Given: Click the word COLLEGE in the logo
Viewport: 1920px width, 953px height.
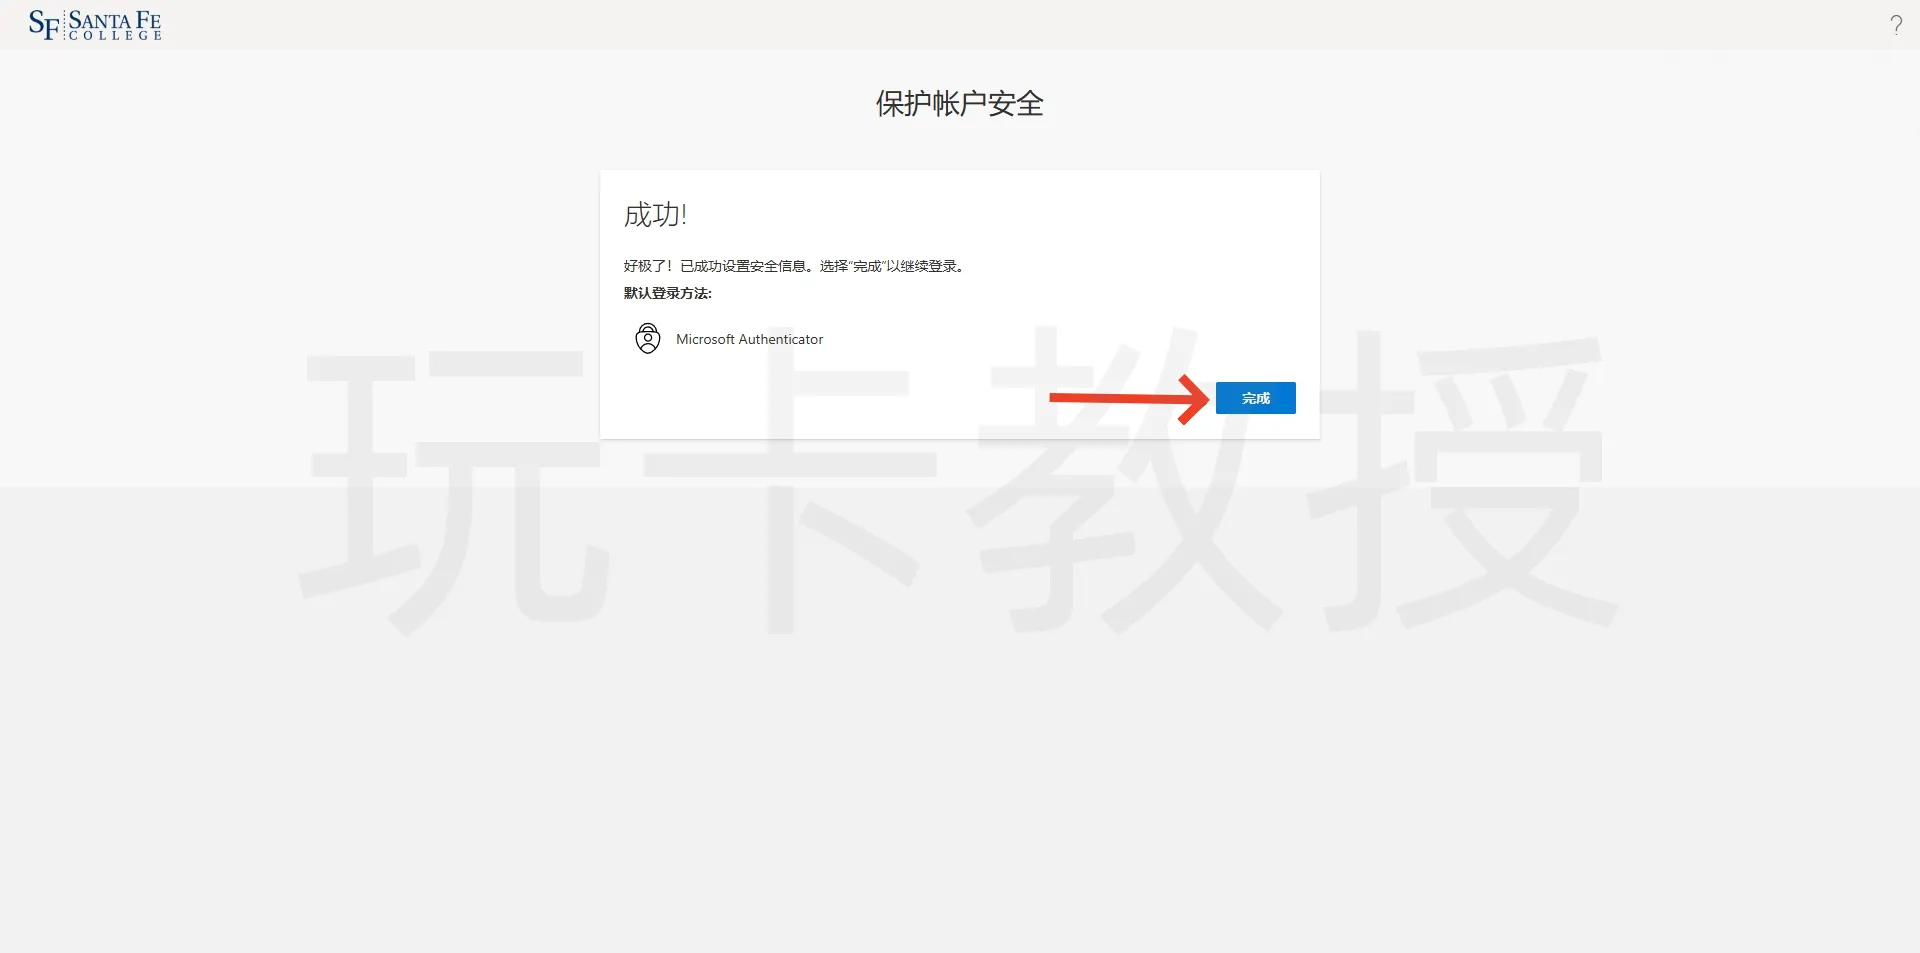Looking at the screenshot, I should (115, 36).
